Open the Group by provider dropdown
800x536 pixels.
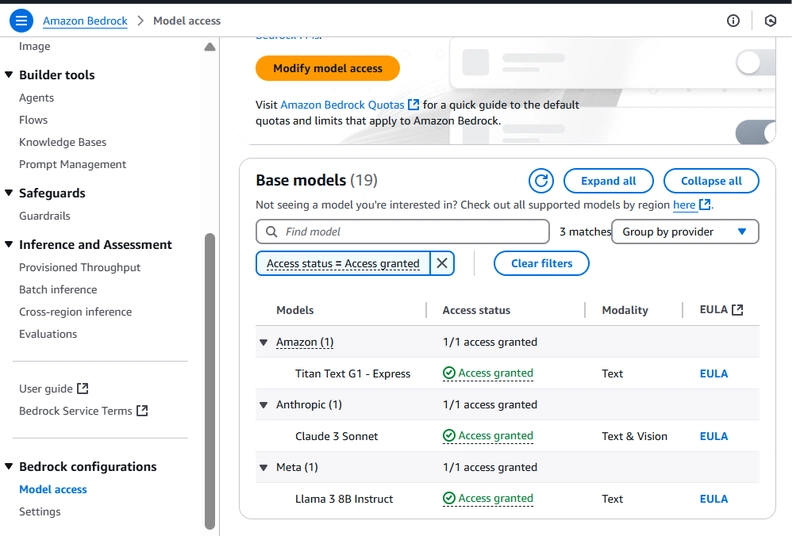(685, 232)
